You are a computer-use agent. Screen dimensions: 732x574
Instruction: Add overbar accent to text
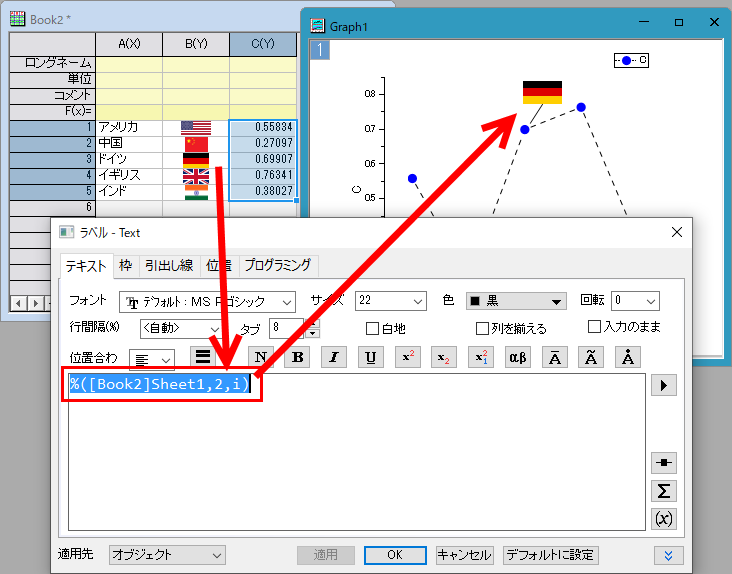click(555, 357)
